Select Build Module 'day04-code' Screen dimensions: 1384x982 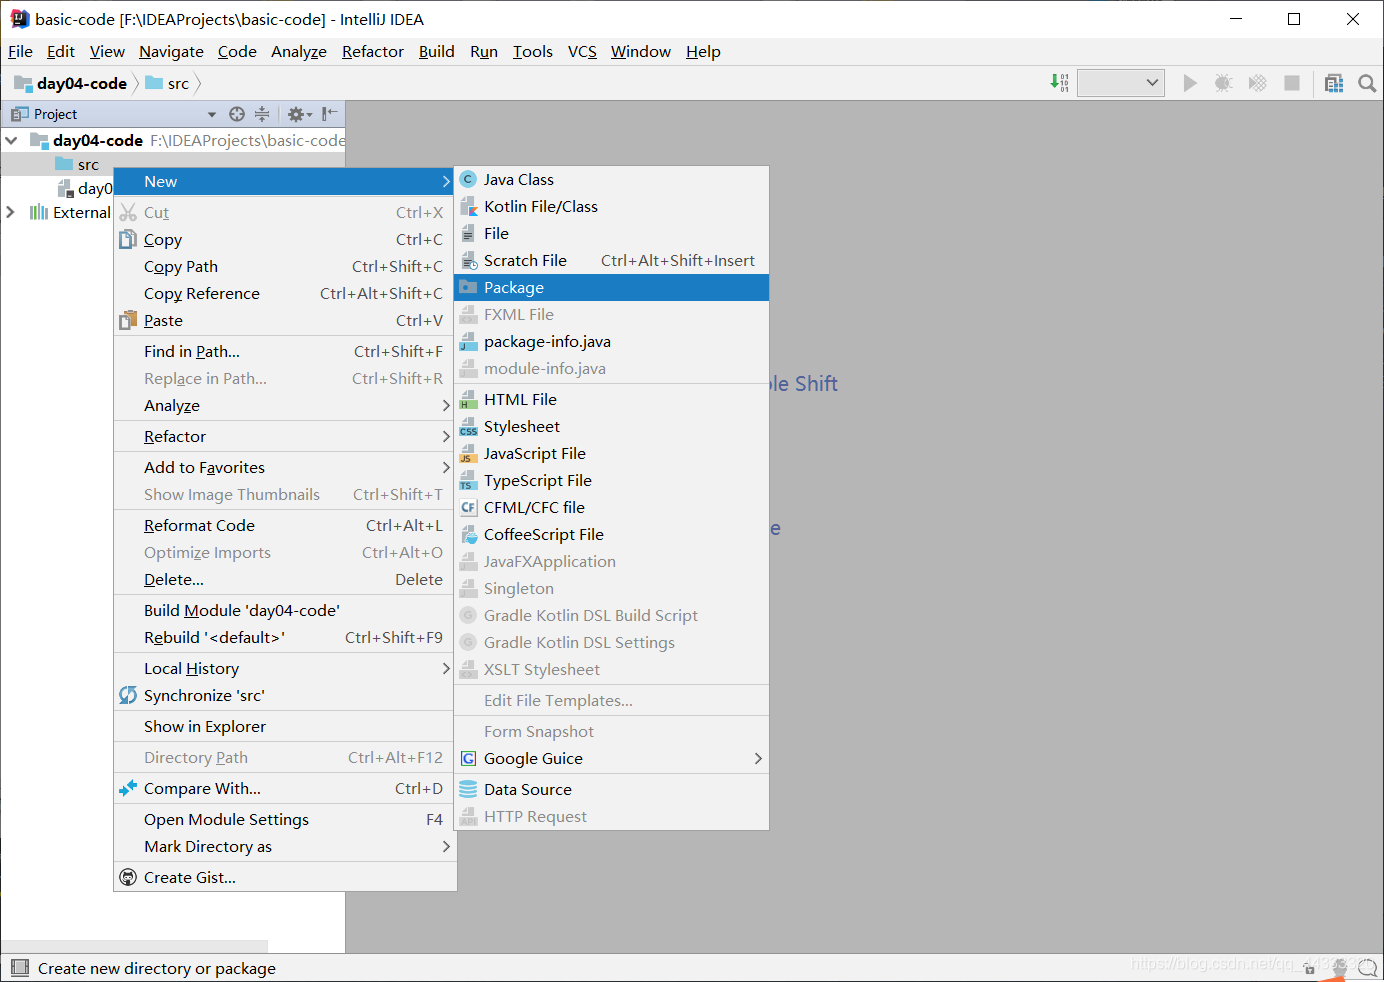pos(284,611)
